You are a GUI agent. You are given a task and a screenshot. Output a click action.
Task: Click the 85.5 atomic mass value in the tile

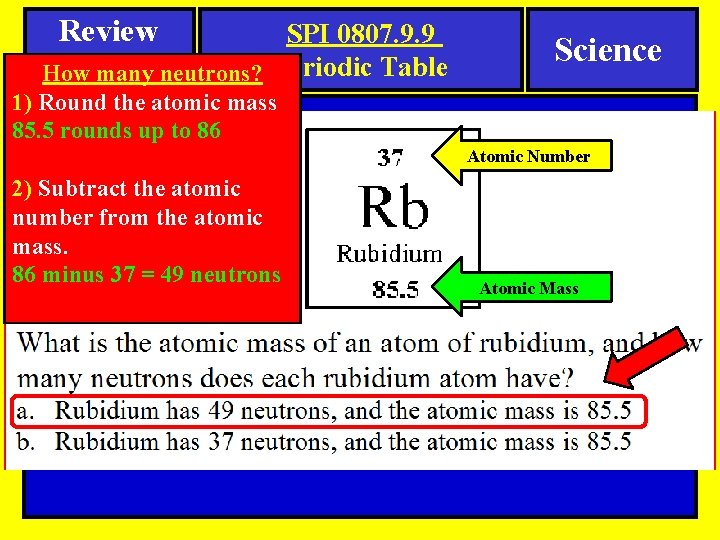pyautogui.click(x=395, y=289)
